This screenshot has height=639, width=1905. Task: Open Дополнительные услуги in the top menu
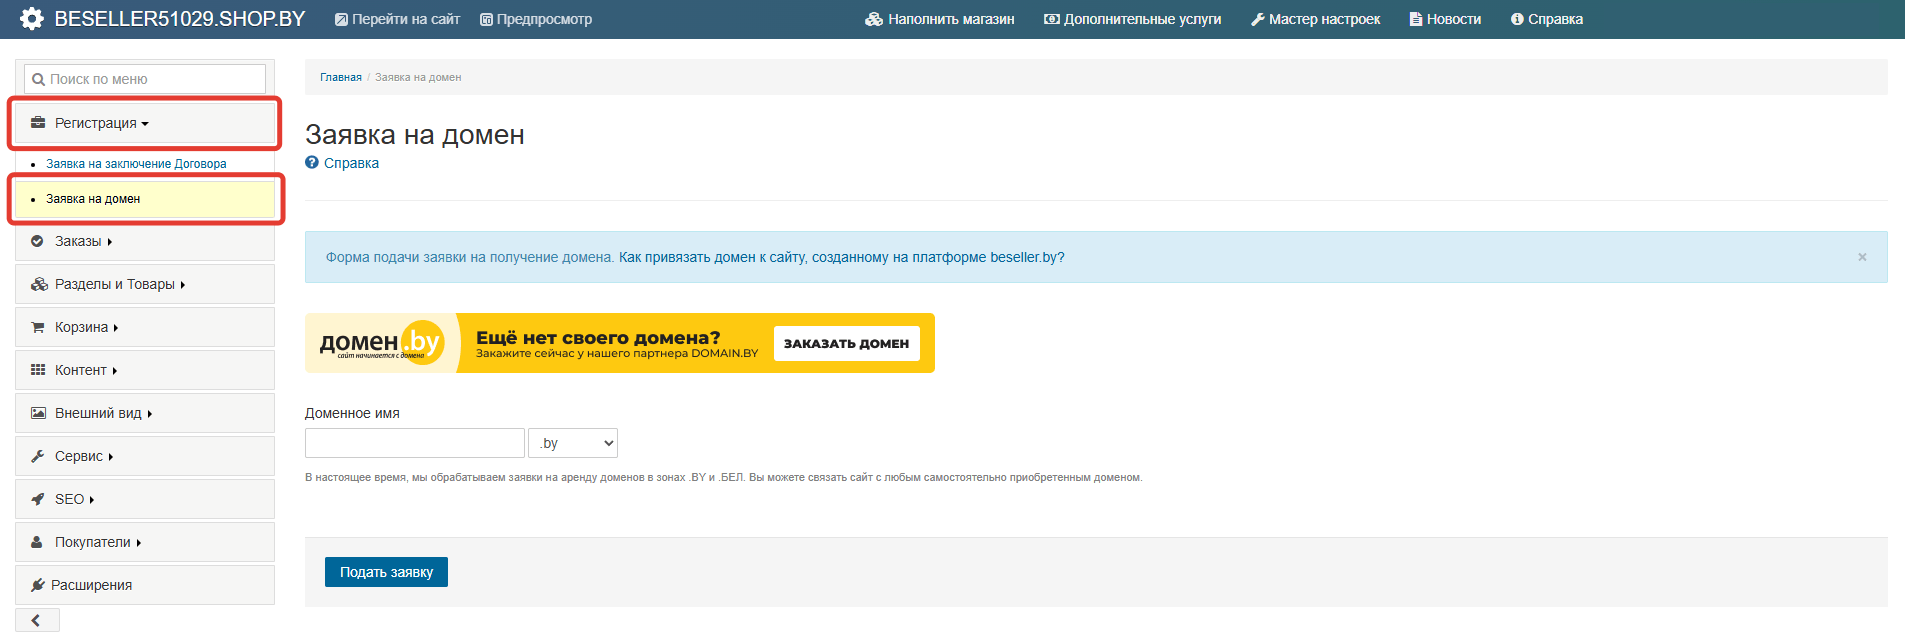(1132, 19)
